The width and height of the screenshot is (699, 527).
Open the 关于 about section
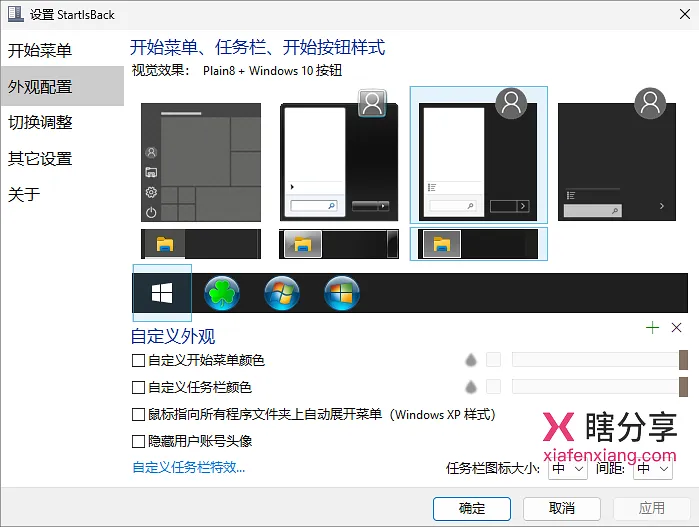[62, 194]
